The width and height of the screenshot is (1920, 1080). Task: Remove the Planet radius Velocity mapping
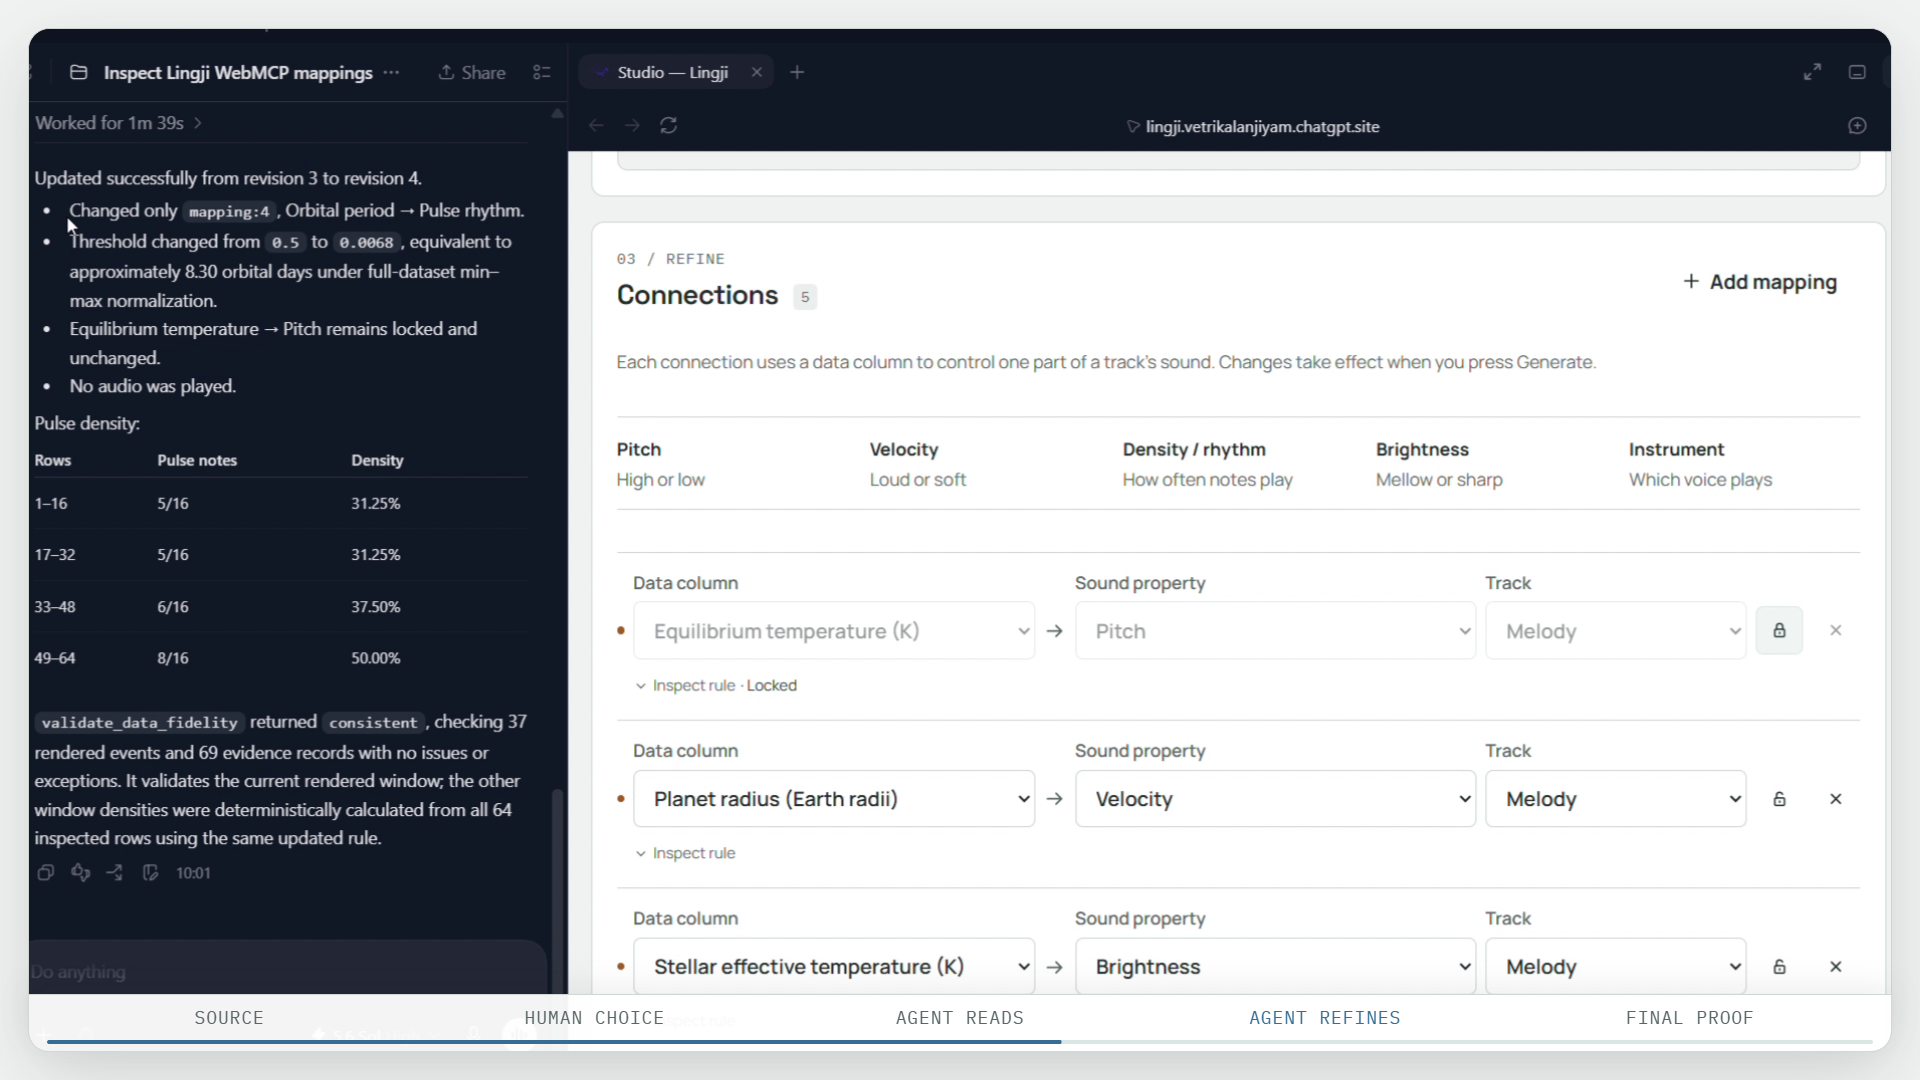(1836, 799)
